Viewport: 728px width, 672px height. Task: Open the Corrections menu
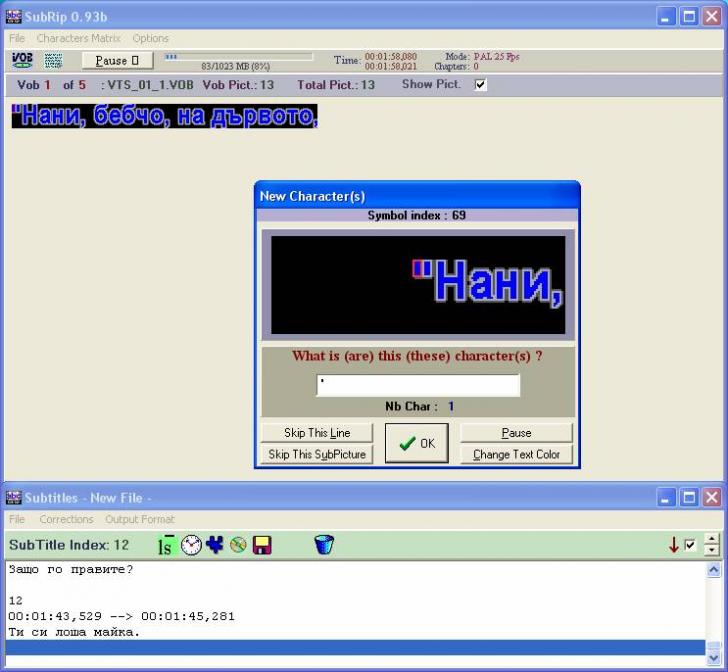click(66, 519)
